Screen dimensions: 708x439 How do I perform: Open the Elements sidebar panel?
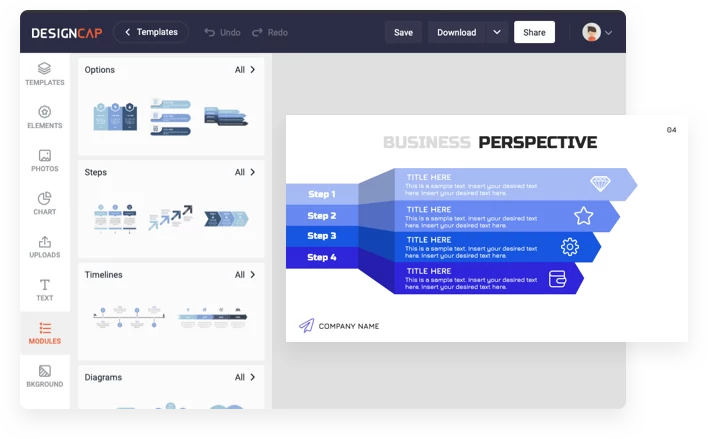44,117
